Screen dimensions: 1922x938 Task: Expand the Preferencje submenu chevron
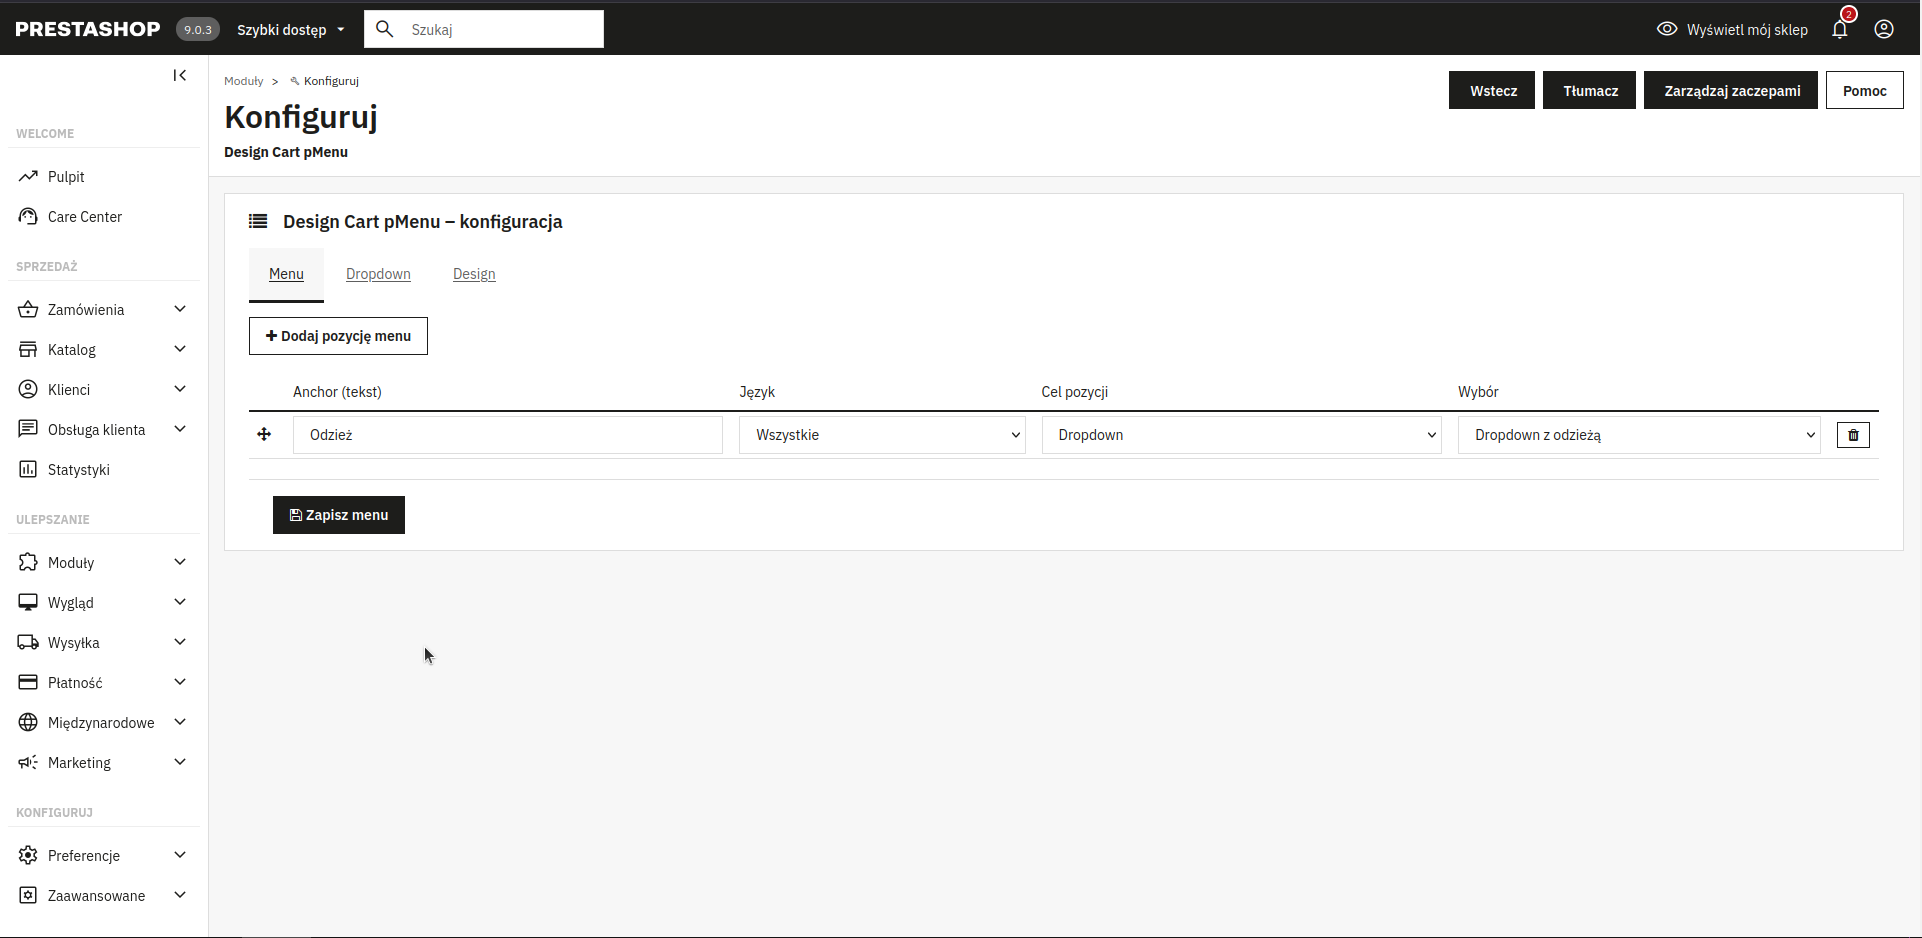tap(180, 855)
